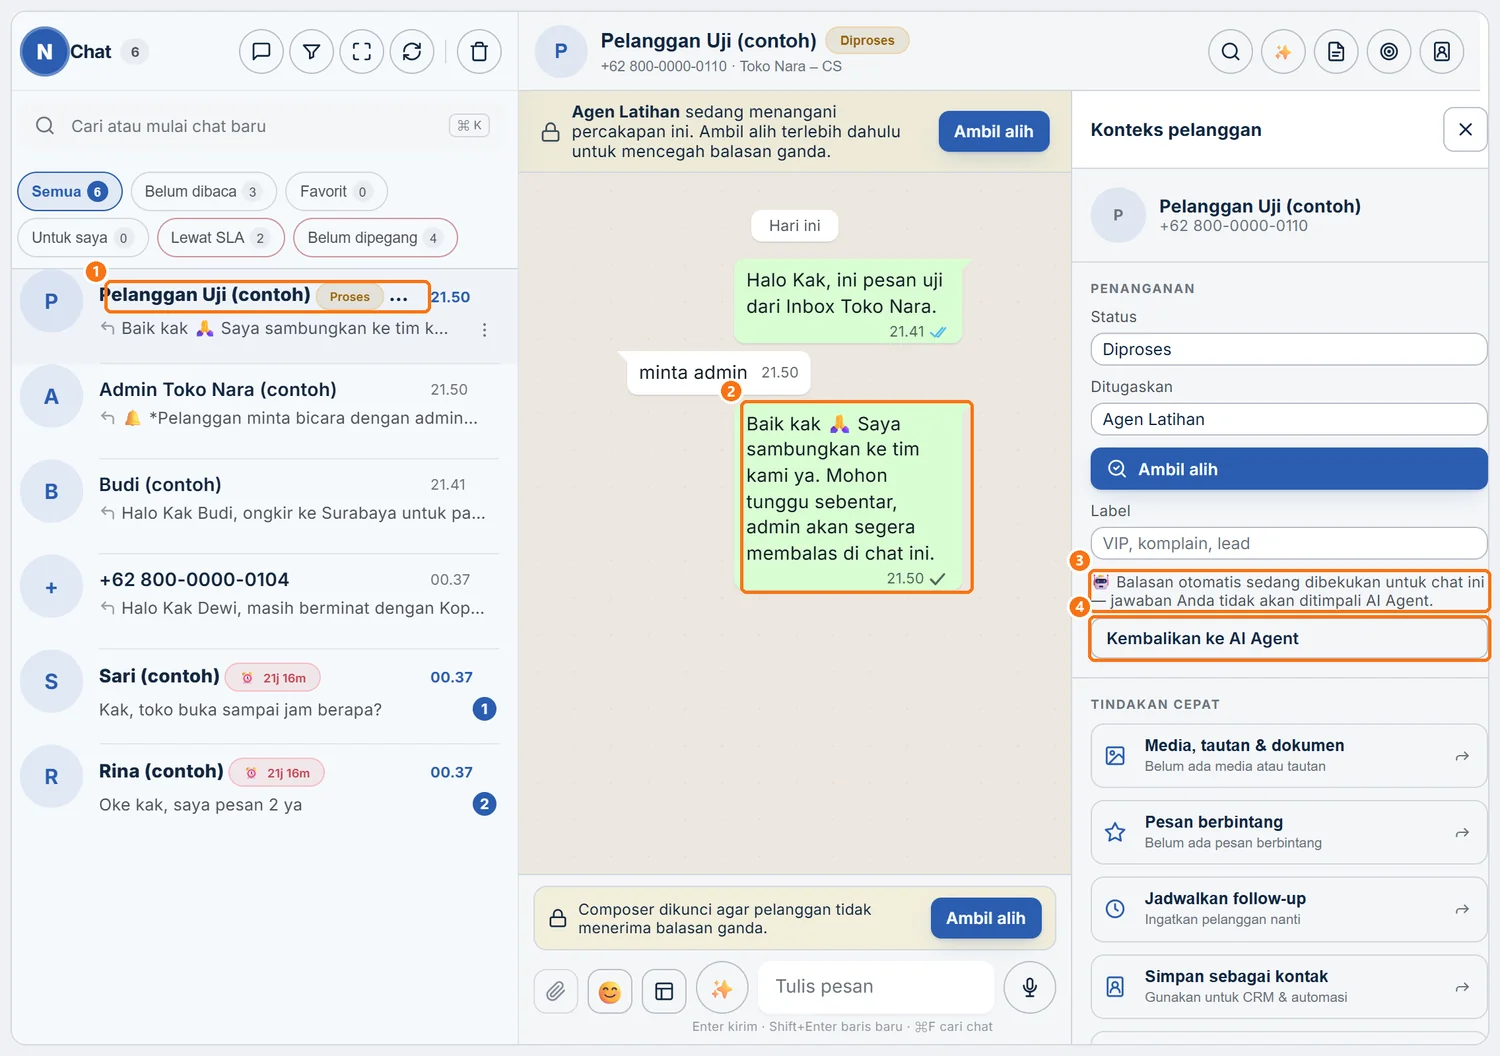
Task: Click the sparkle AI assist icon in composer
Action: pos(722,988)
